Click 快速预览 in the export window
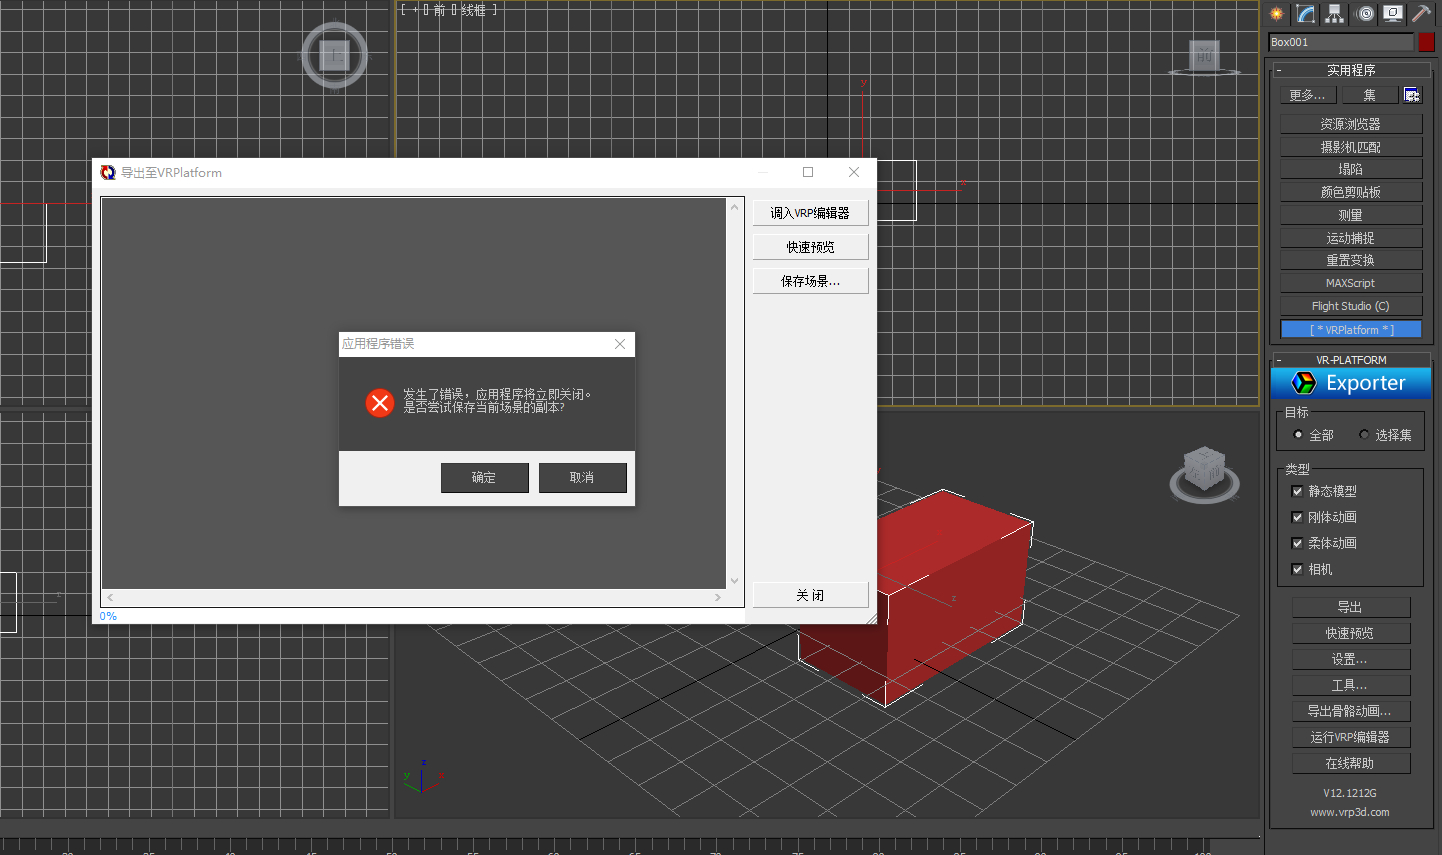 pyautogui.click(x=810, y=247)
